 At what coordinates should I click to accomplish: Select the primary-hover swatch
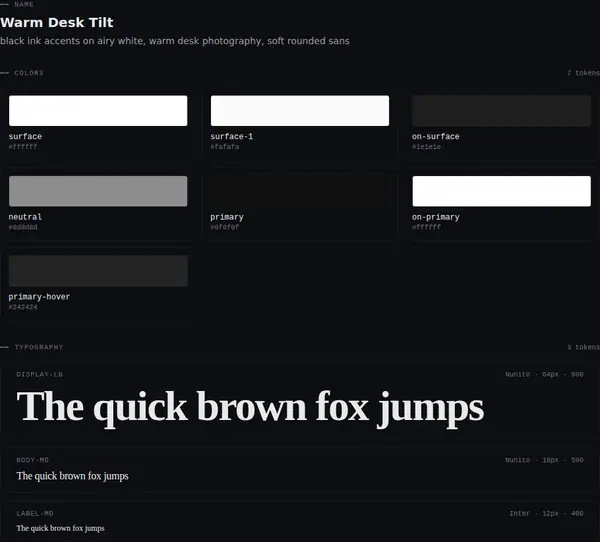point(98,271)
